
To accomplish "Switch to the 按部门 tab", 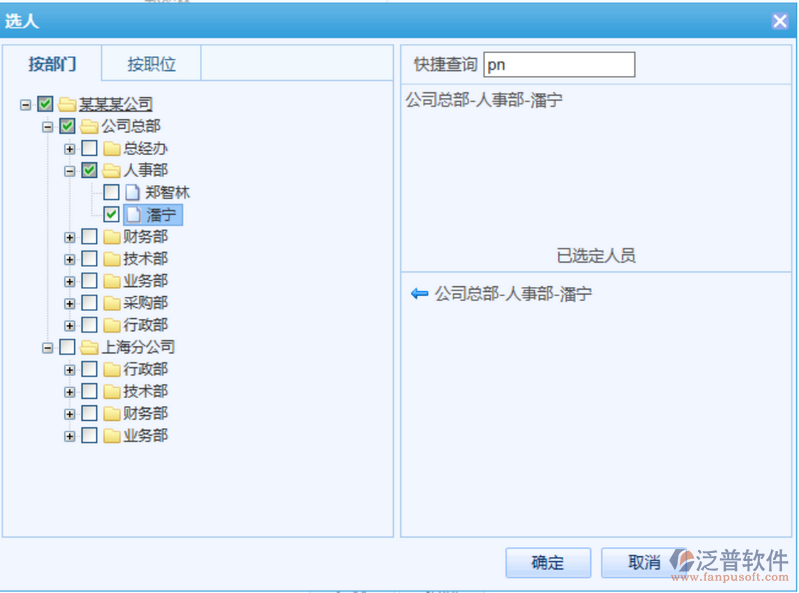I will pos(52,64).
